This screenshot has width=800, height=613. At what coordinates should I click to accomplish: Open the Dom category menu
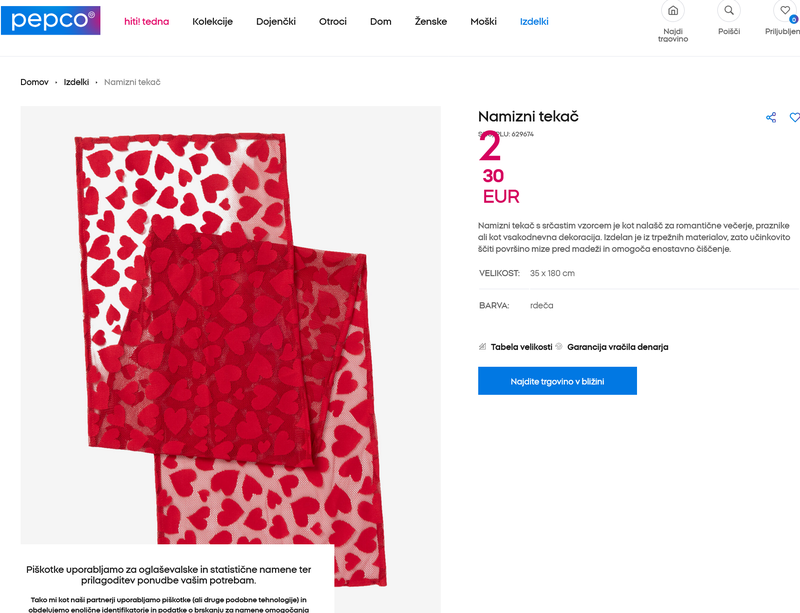pos(380,21)
